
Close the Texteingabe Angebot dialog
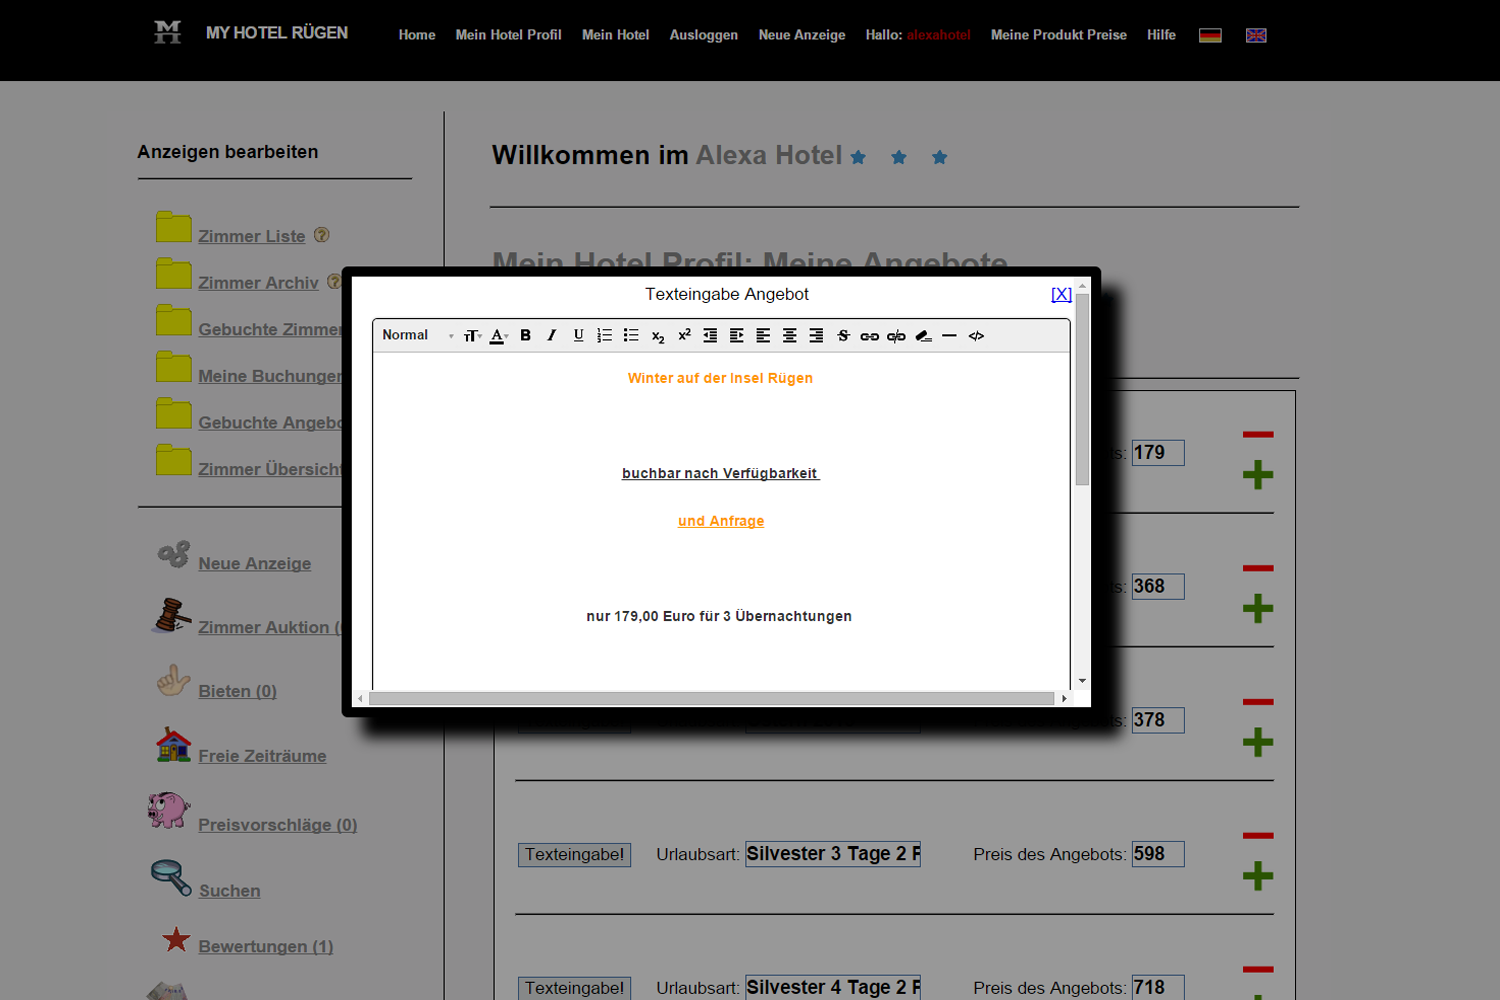click(x=1061, y=294)
